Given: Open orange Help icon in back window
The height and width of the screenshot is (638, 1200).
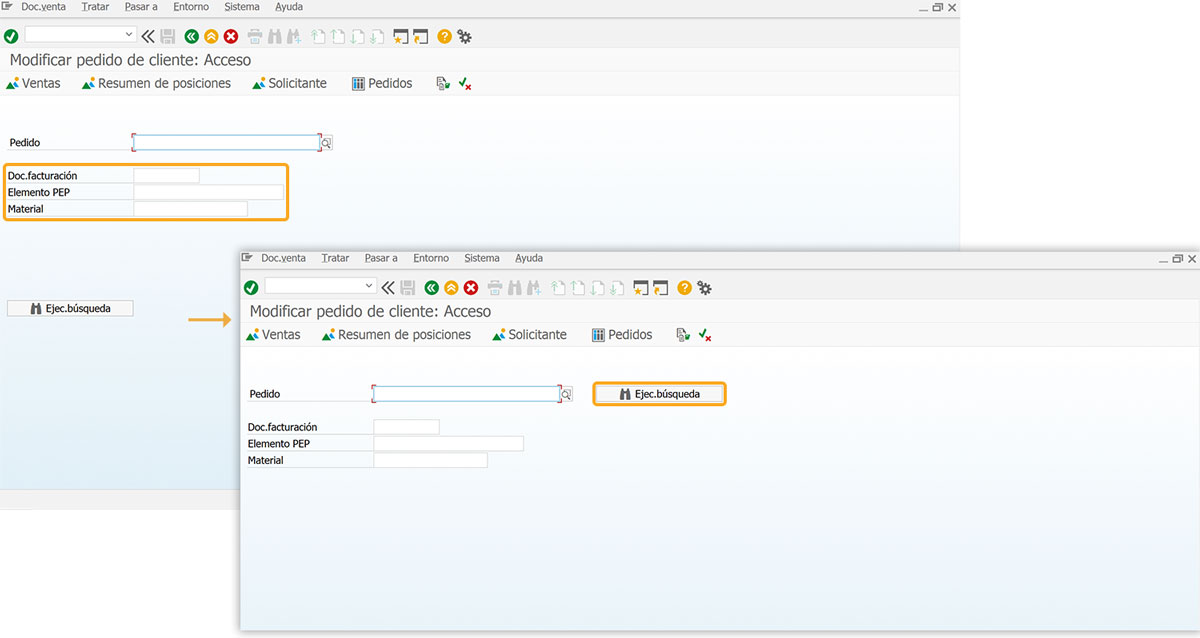Looking at the screenshot, I should pos(444,36).
